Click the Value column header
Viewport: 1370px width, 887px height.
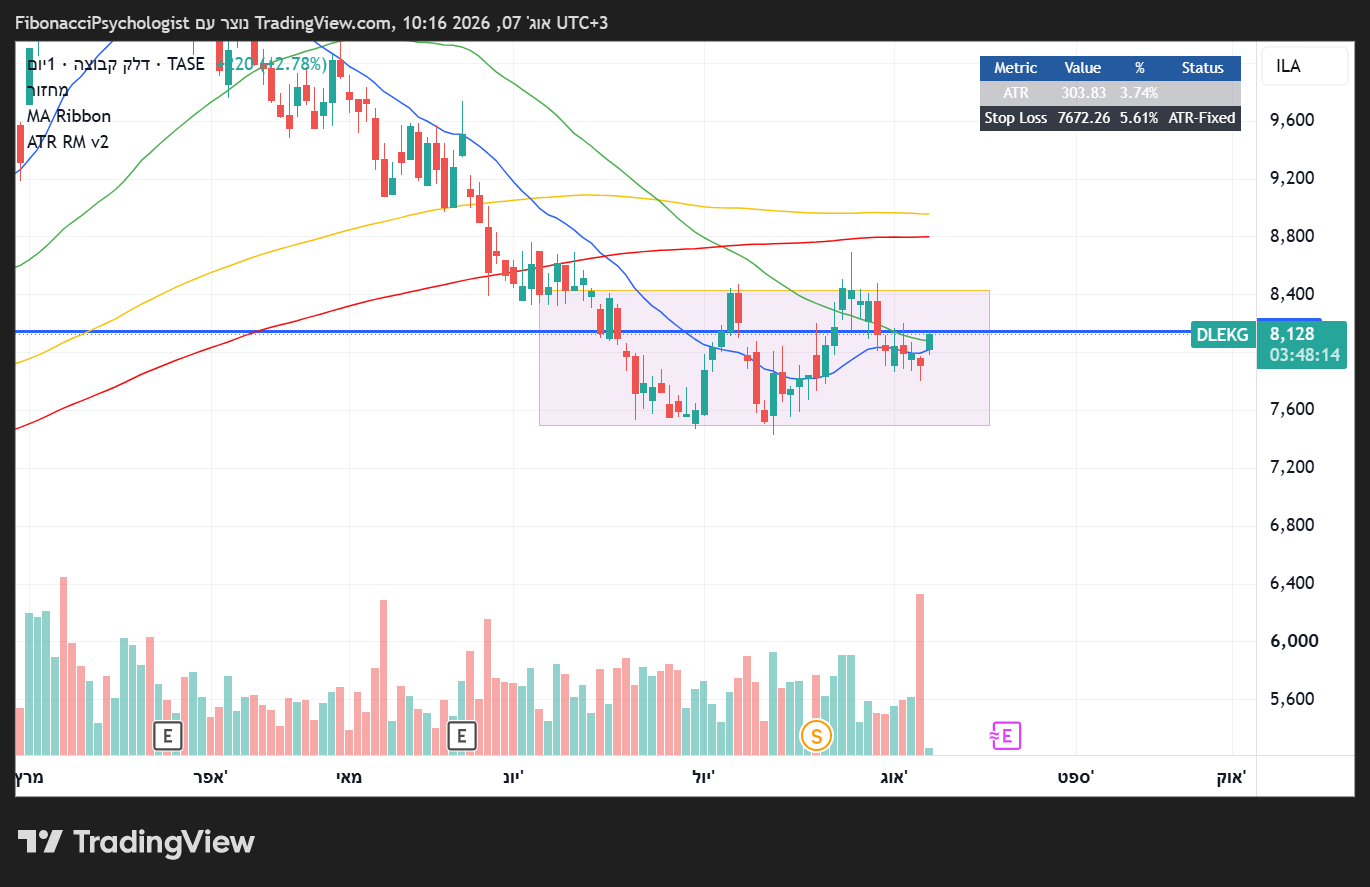(1082, 68)
